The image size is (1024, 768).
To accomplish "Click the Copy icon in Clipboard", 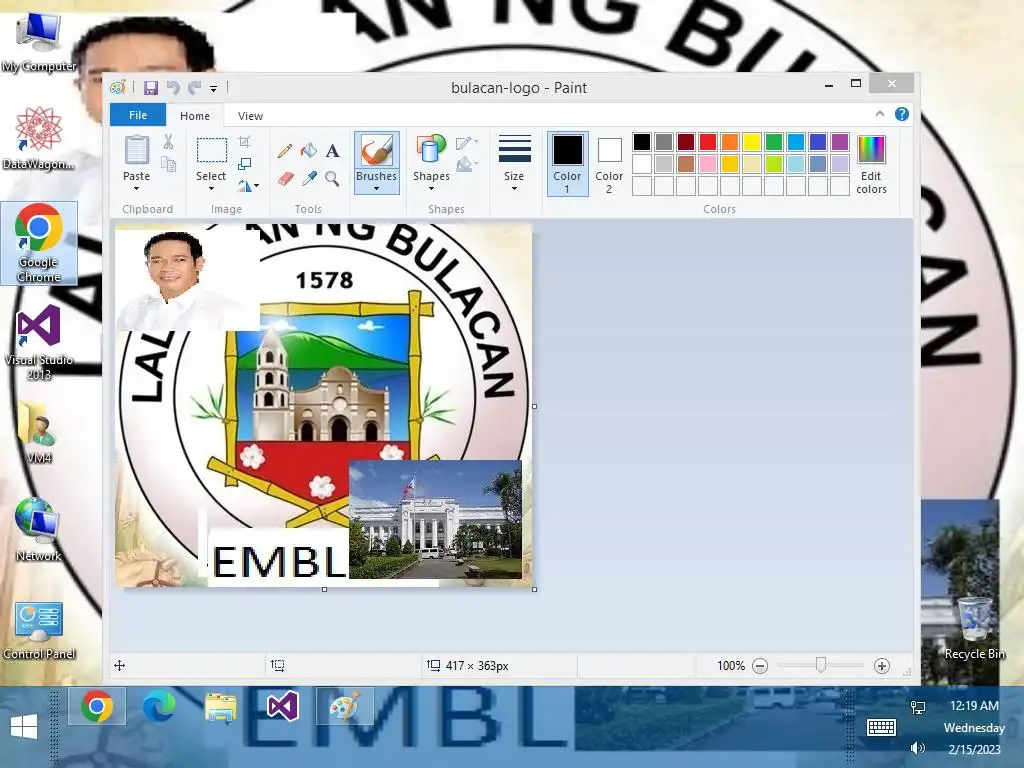I will click(x=168, y=165).
